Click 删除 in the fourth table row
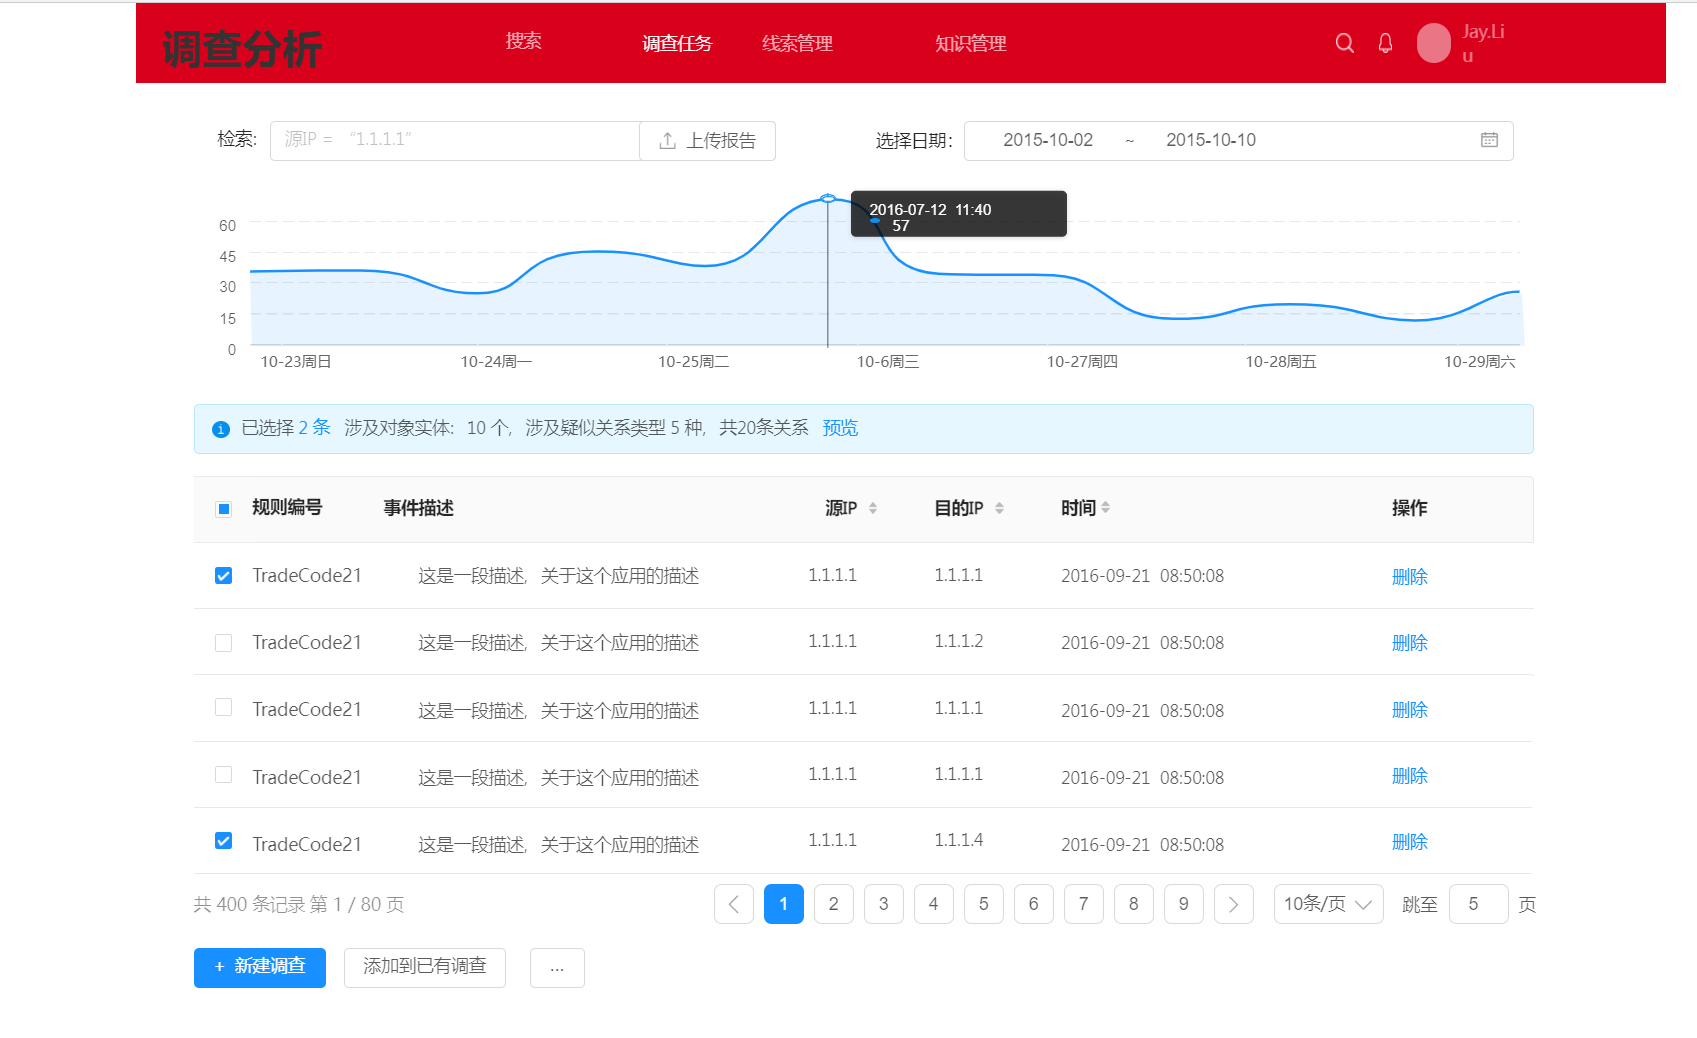1697x1038 pixels. click(1410, 776)
